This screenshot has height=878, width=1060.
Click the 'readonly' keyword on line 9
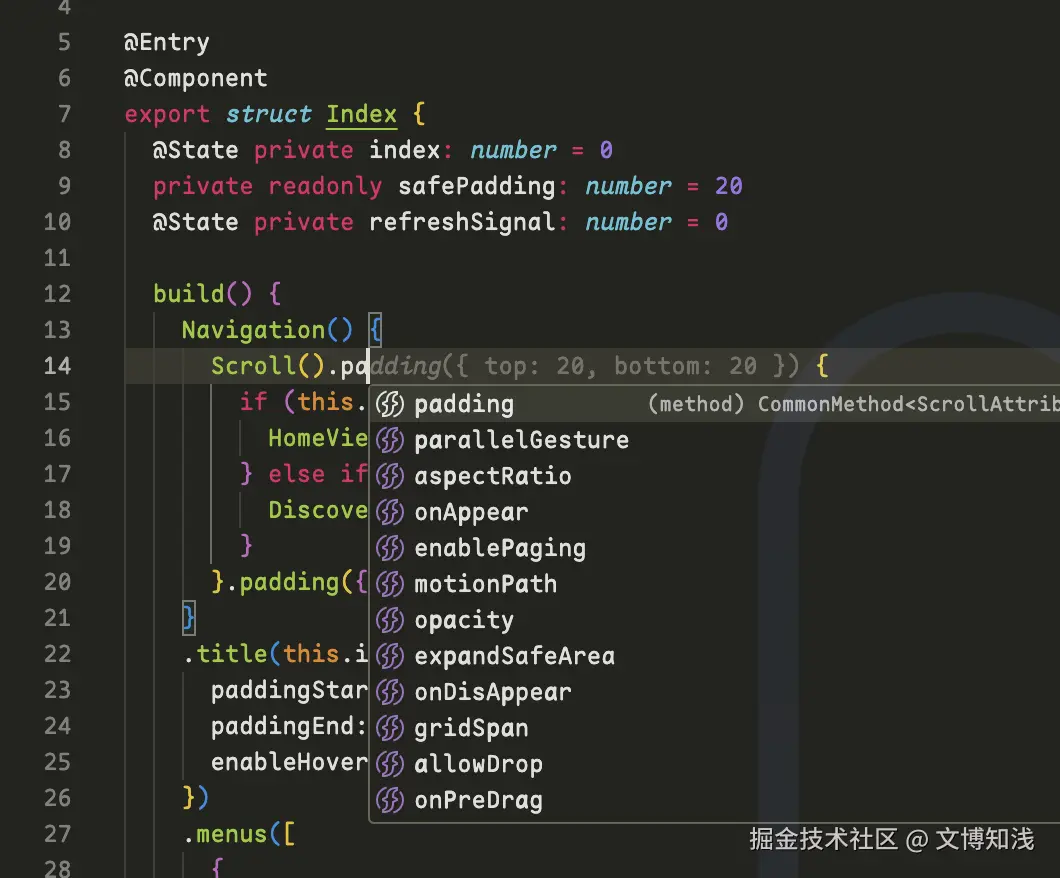point(325,185)
